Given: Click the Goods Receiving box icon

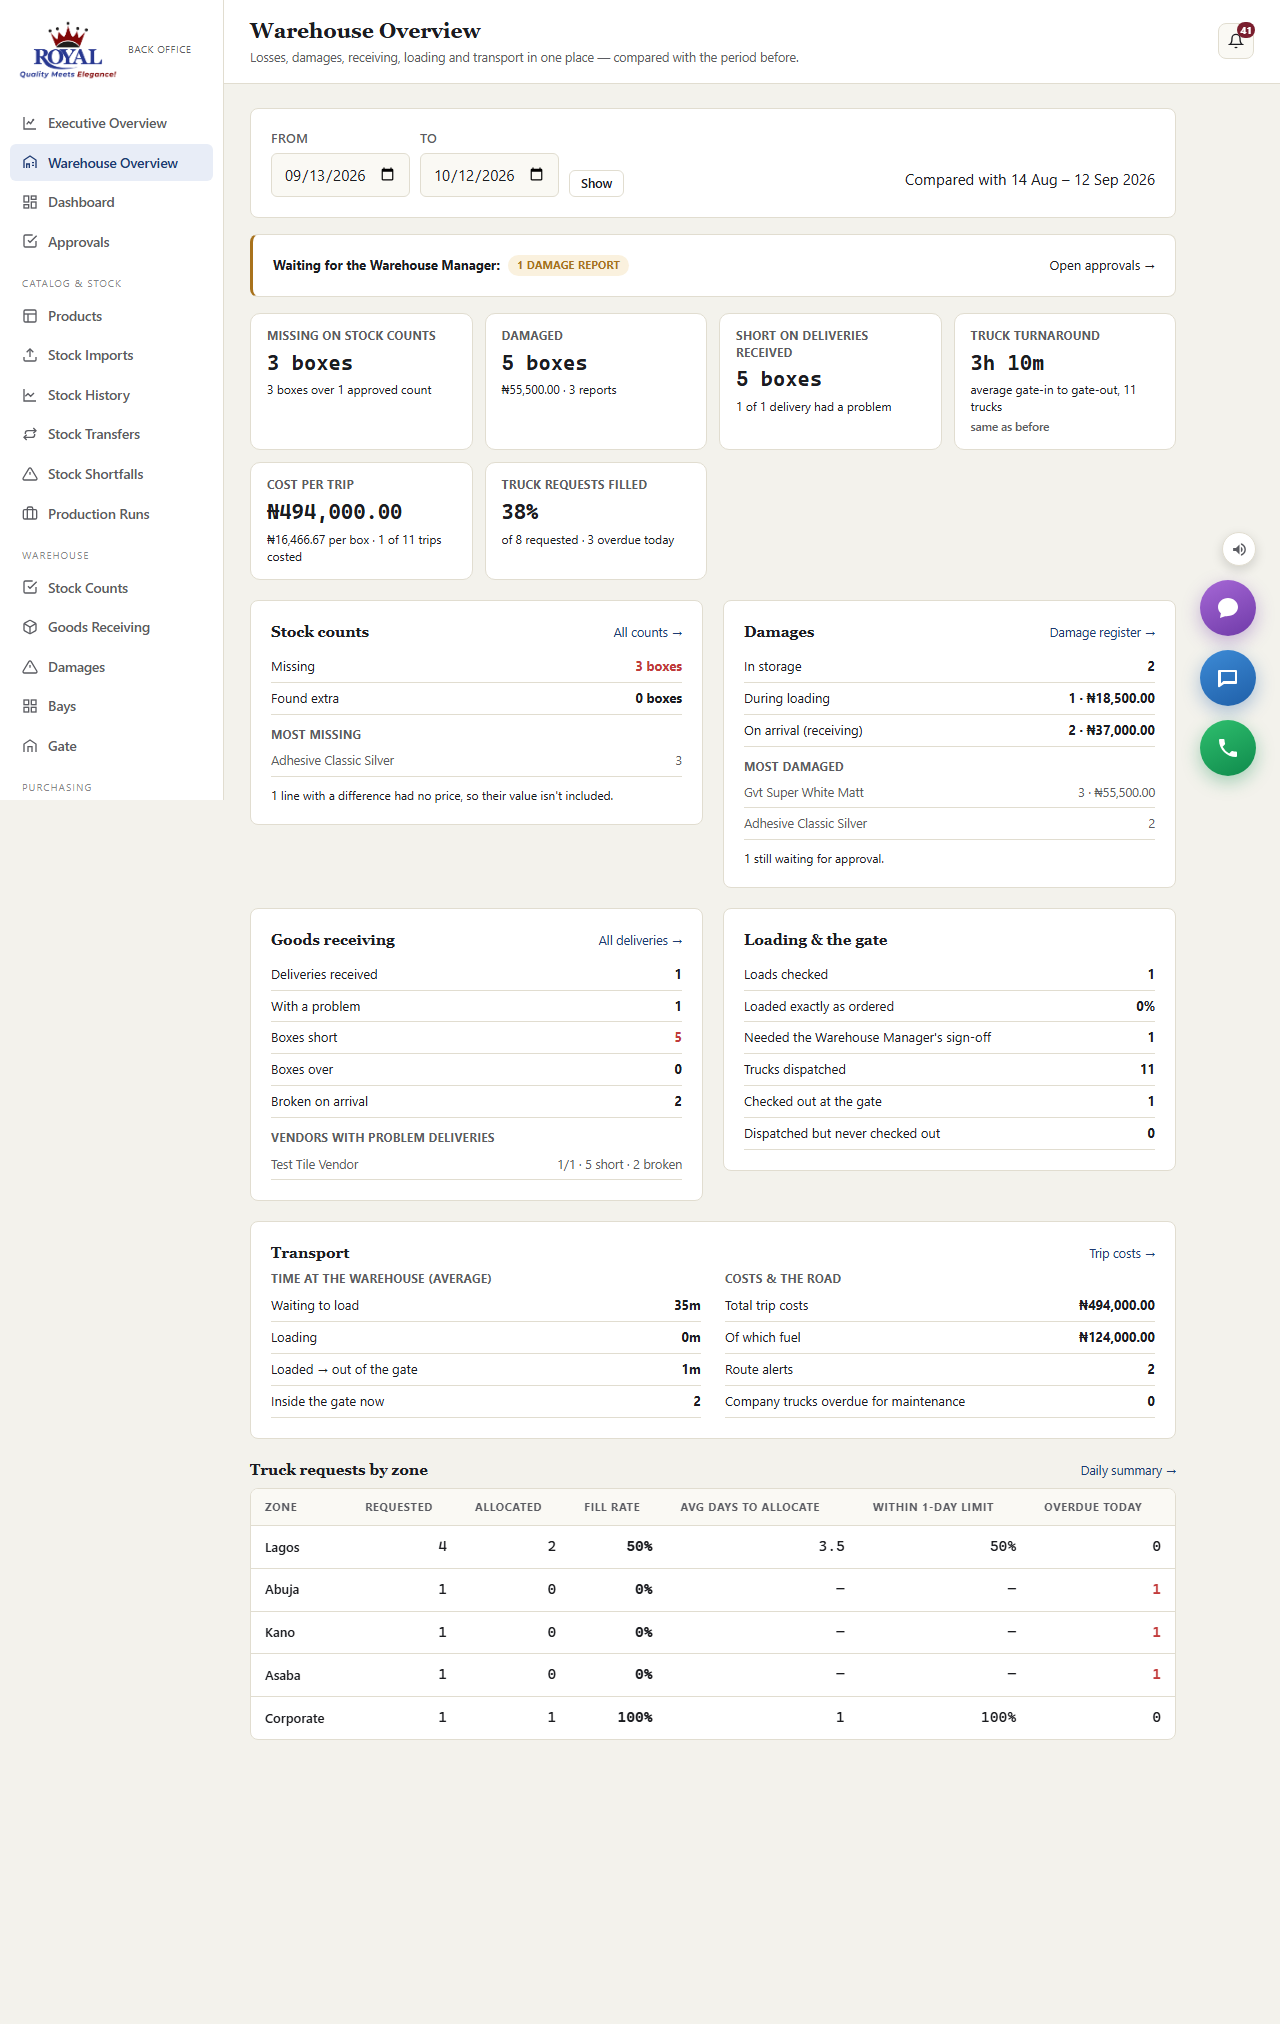Looking at the screenshot, I should click(x=30, y=627).
